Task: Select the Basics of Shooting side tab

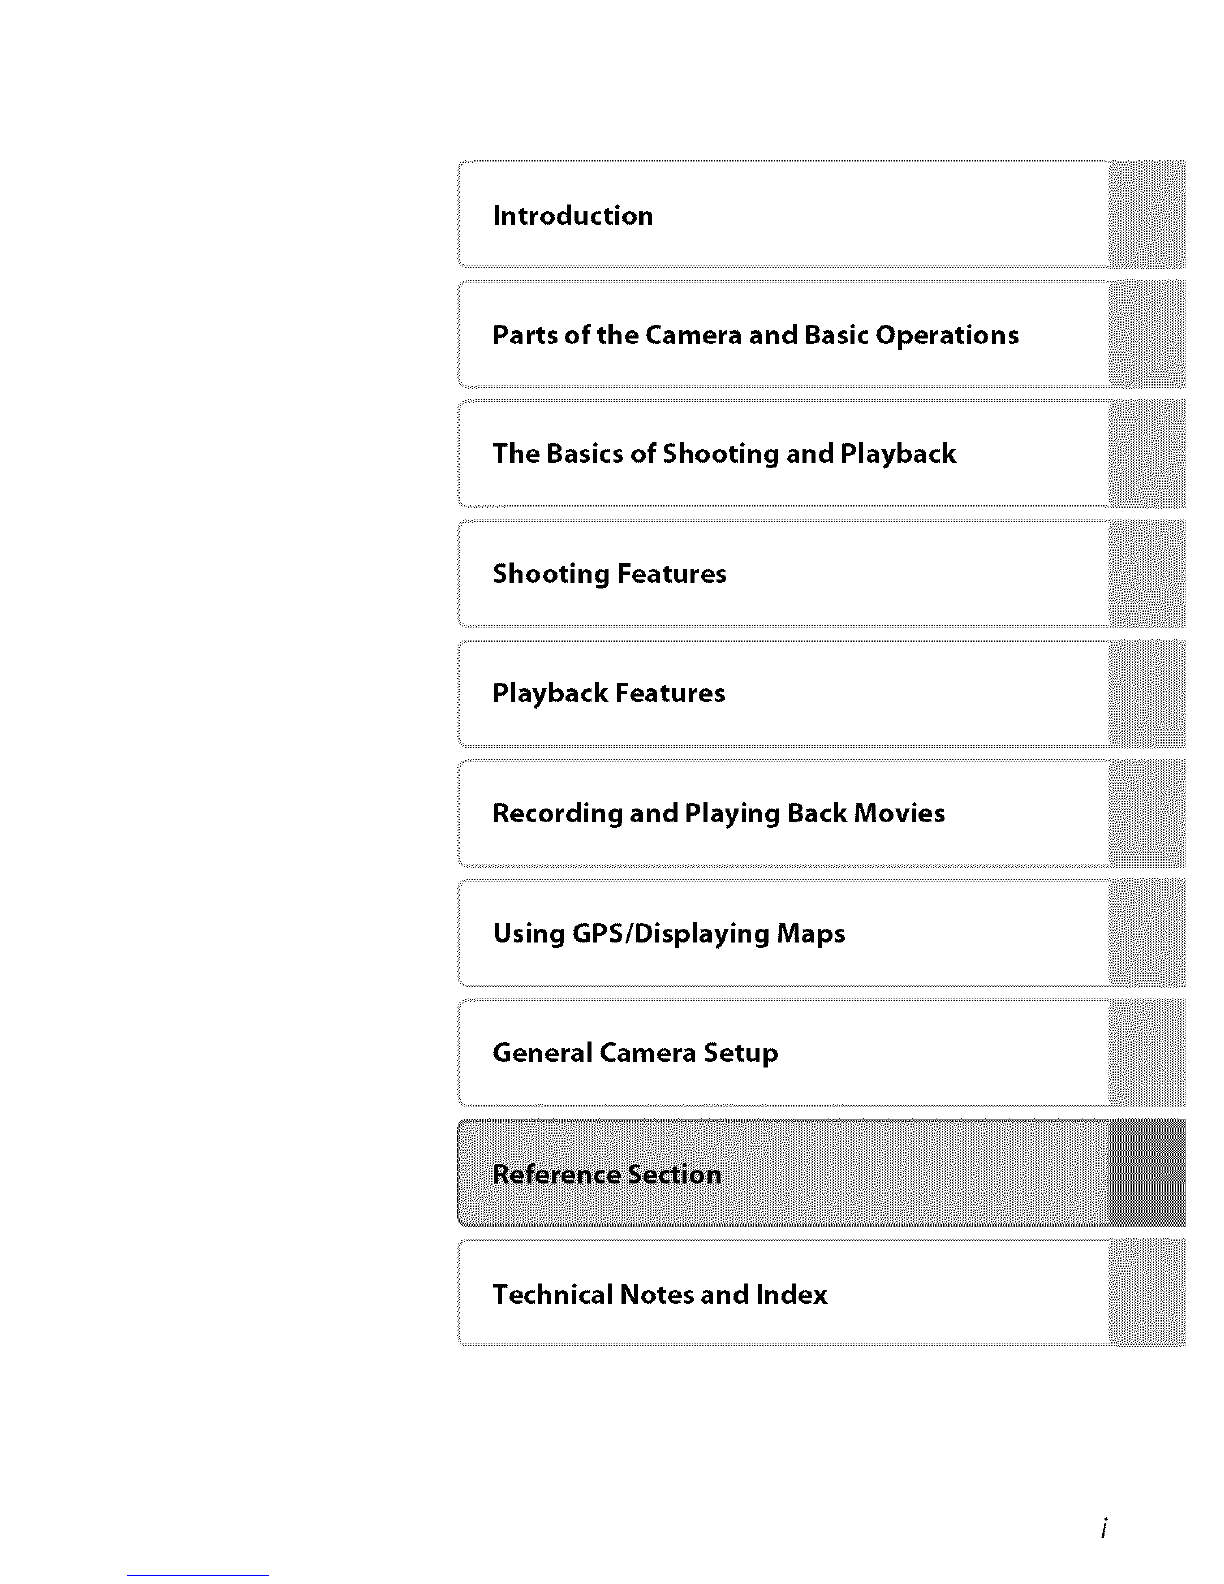Action: click(1147, 453)
